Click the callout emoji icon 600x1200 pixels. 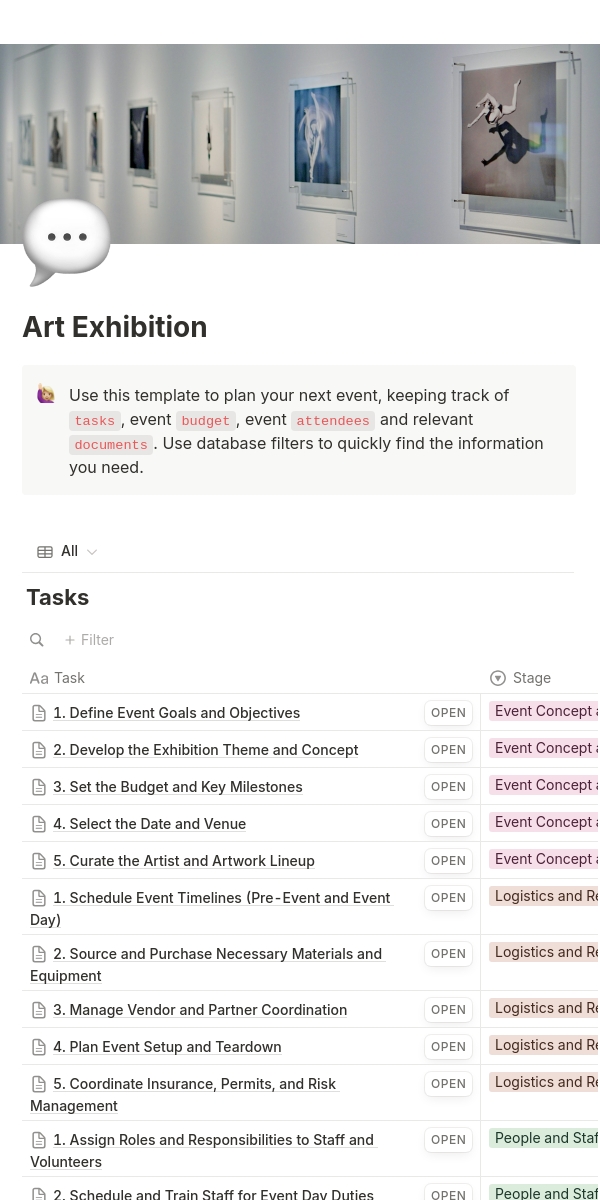46,394
